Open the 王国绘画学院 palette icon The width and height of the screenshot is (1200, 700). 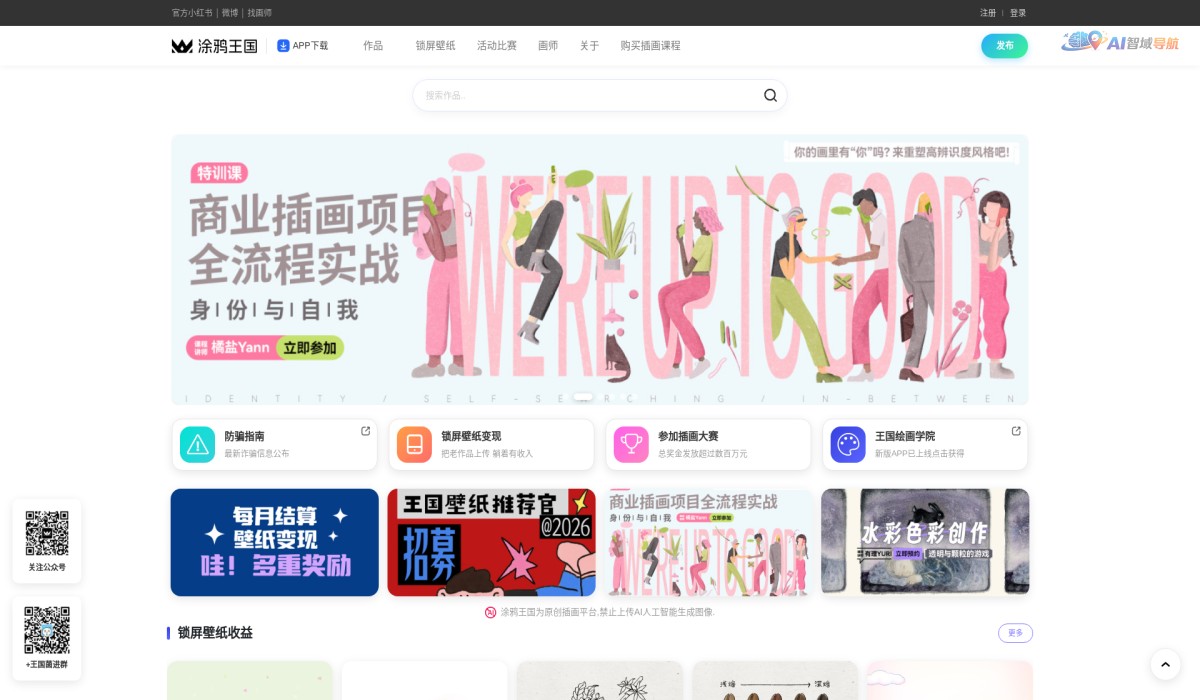point(848,444)
